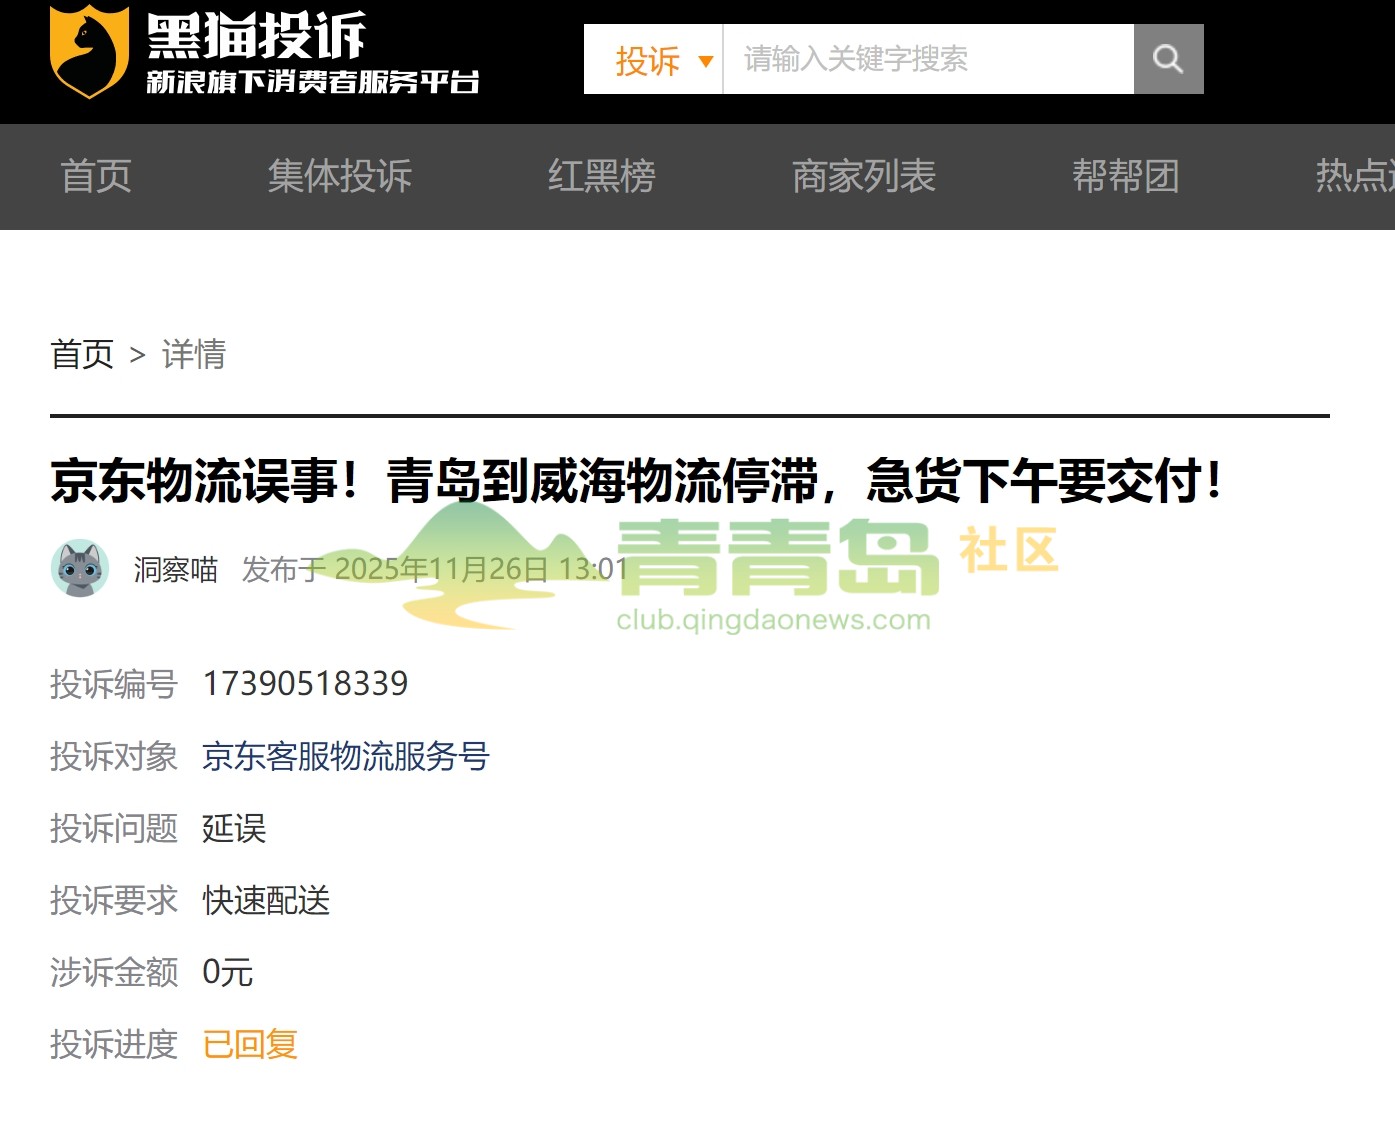Image resolution: width=1395 pixels, height=1129 pixels.
Task: Click the complaint number 17390518339
Action: pyautogui.click(x=305, y=684)
